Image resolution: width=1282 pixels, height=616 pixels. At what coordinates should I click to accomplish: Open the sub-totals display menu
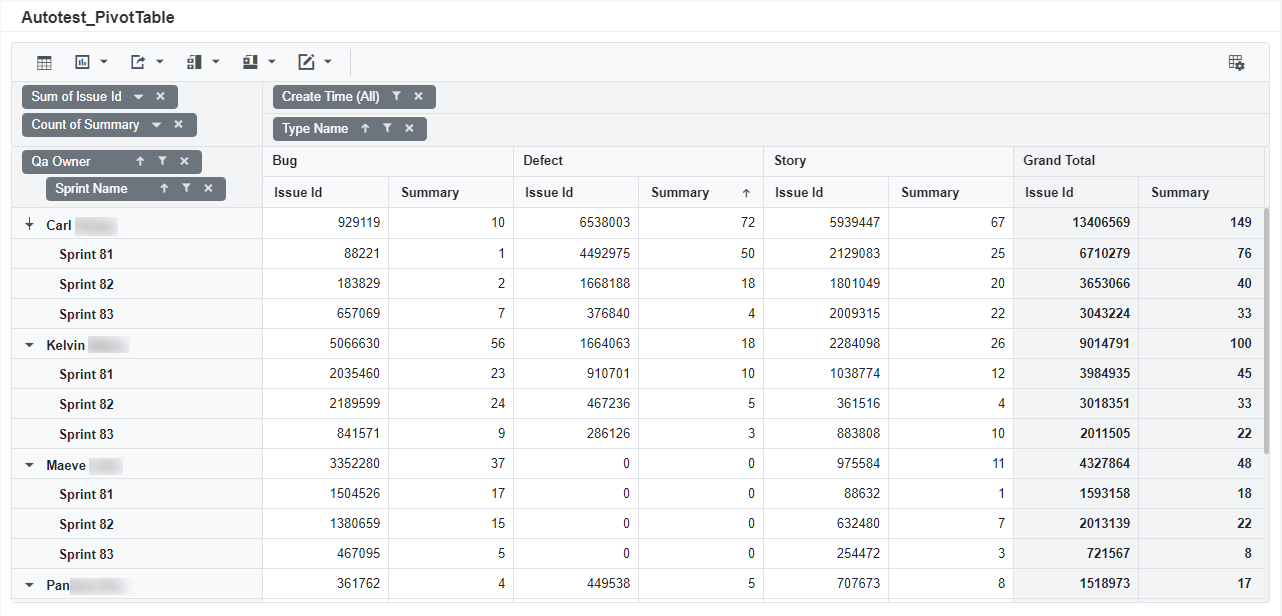pyautogui.click(x=202, y=63)
